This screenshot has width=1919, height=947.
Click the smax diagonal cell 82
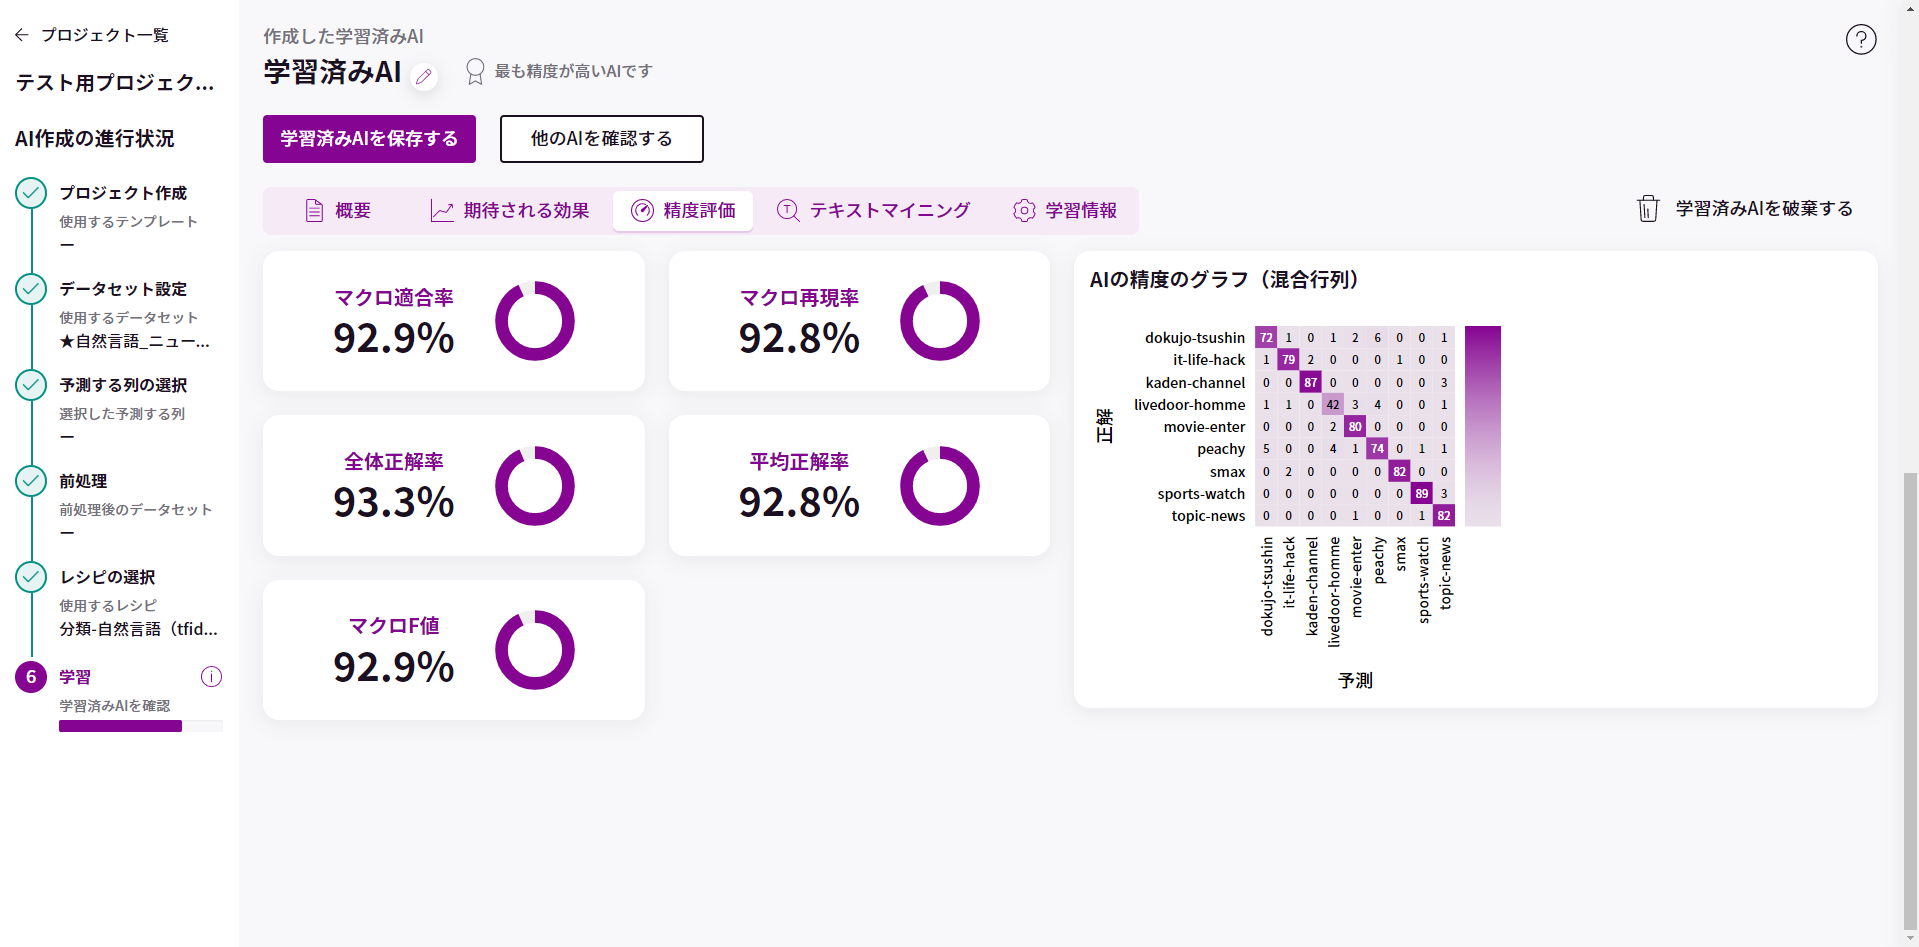(1400, 471)
